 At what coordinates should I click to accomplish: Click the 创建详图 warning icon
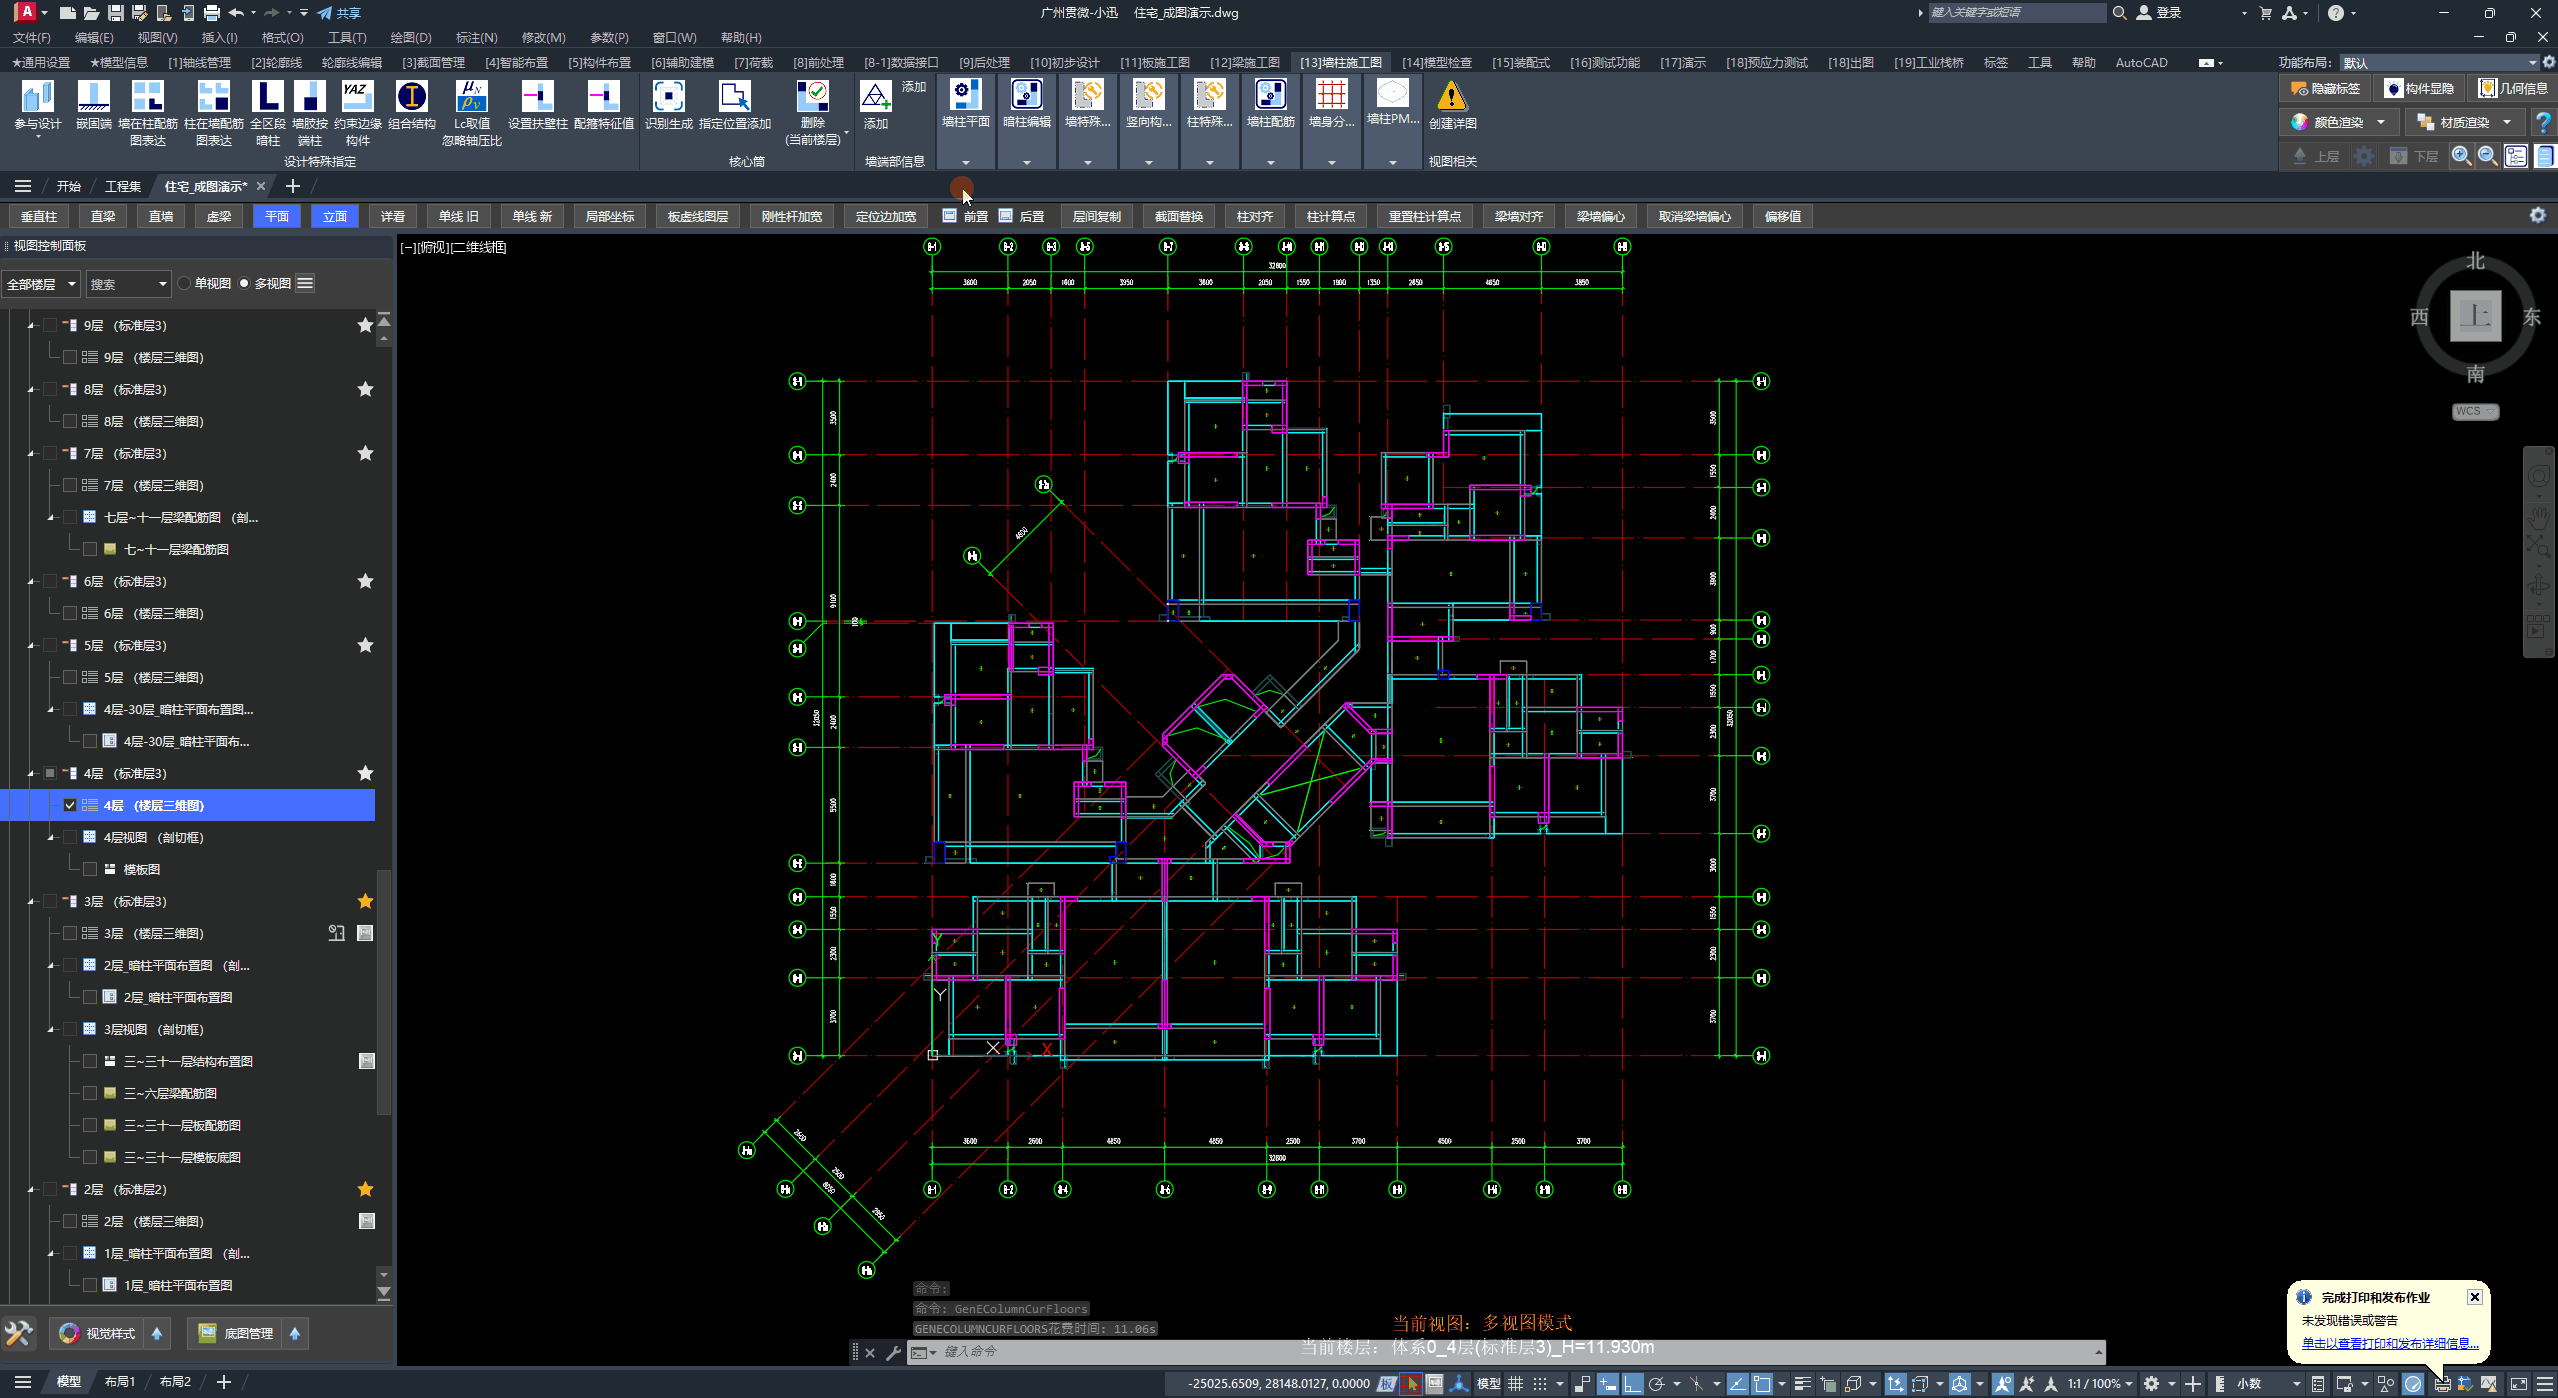click(x=1451, y=98)
